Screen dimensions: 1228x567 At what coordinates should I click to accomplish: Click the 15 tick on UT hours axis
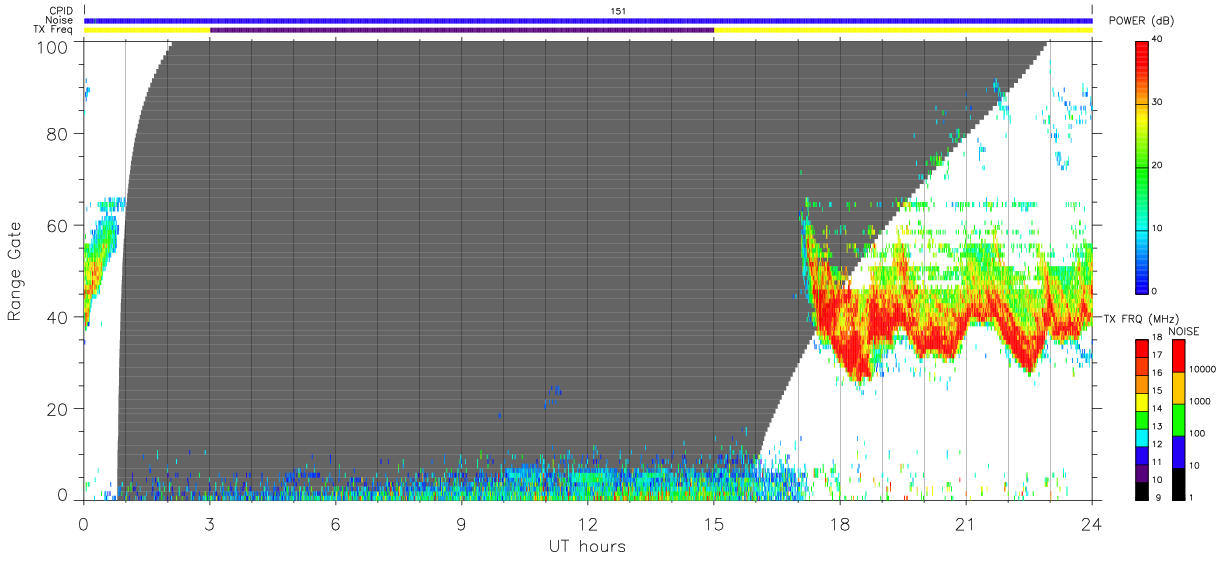pyautogui.click(x=714, y=524)
